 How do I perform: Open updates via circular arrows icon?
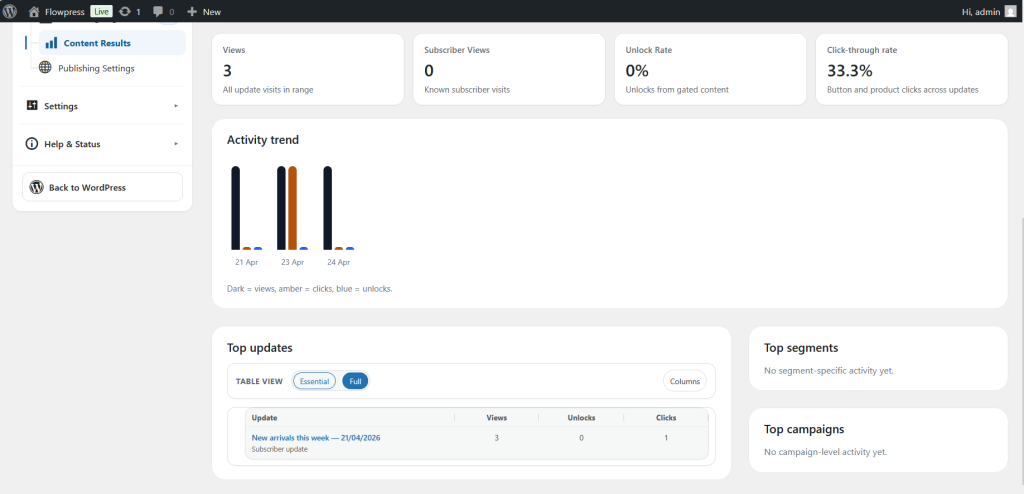tap(125, 11)
